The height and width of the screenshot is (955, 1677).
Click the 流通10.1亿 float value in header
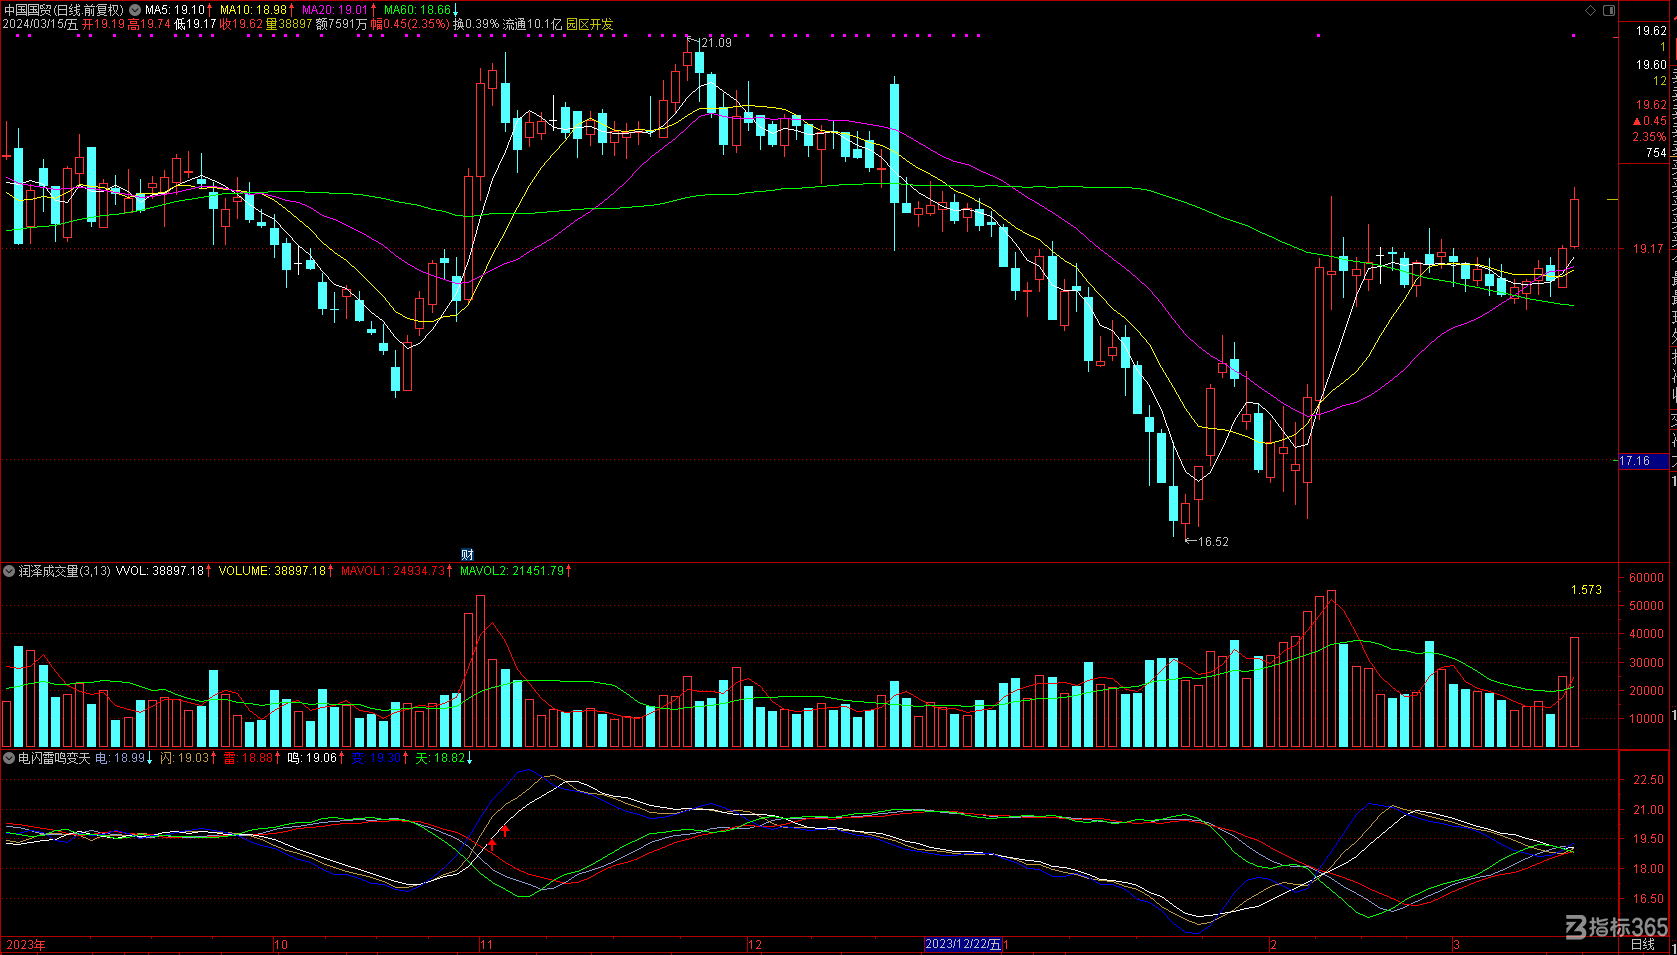[532, 24]
